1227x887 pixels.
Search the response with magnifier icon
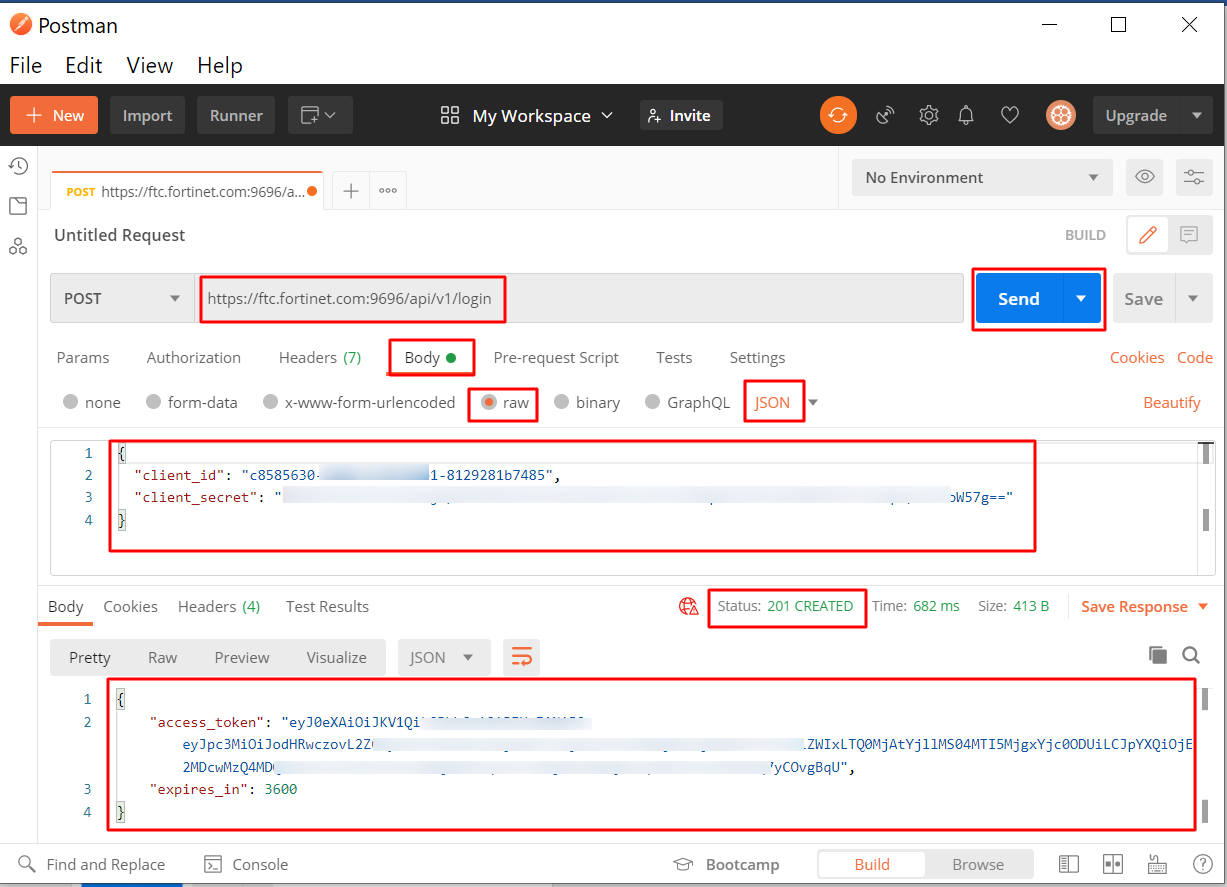click(1191, 655)
